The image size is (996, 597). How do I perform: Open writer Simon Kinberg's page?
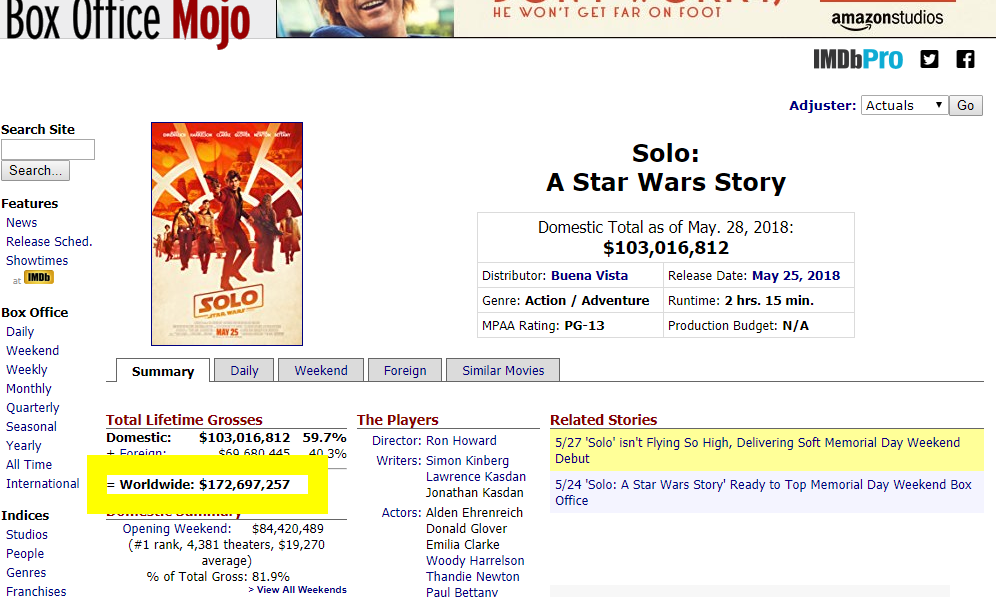click(x=467, y=460)
